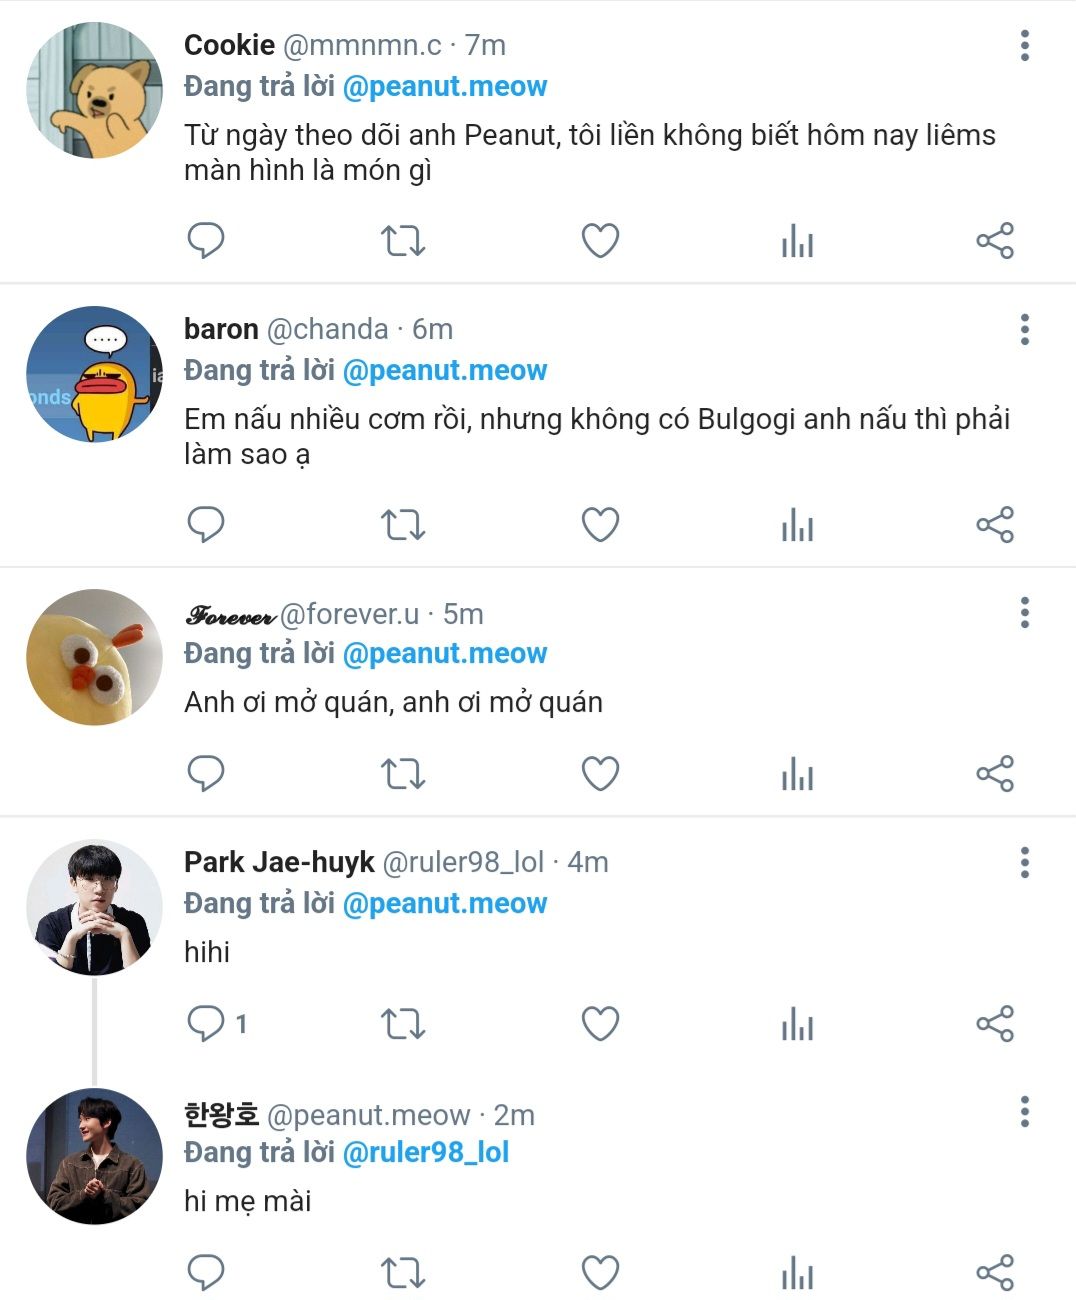
Task: Share baron's tweet
Action: click(x=994, y=525)
